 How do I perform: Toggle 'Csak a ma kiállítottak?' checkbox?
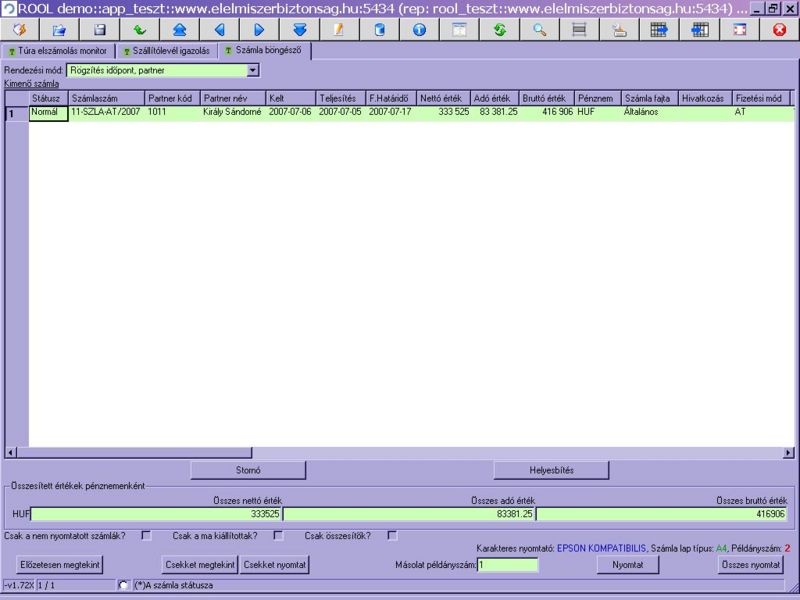[278, 535]
